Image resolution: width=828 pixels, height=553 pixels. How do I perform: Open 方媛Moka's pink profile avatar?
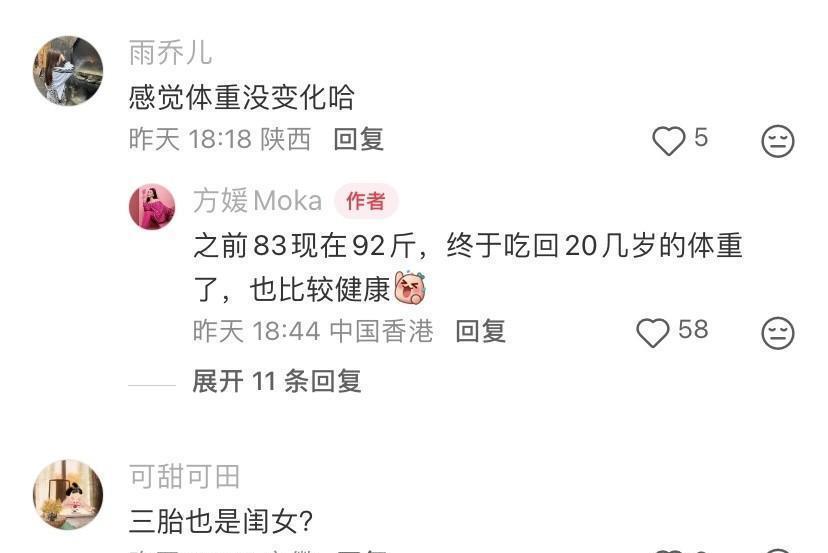(x=152, y=207)
